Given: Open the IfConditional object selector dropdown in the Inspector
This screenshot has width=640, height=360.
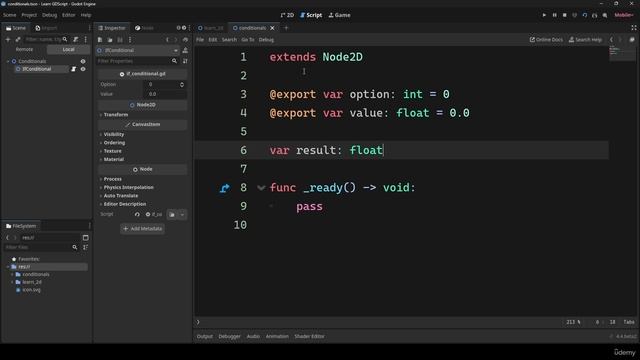Looking at the screenshot, I should [x=138, y=50].
